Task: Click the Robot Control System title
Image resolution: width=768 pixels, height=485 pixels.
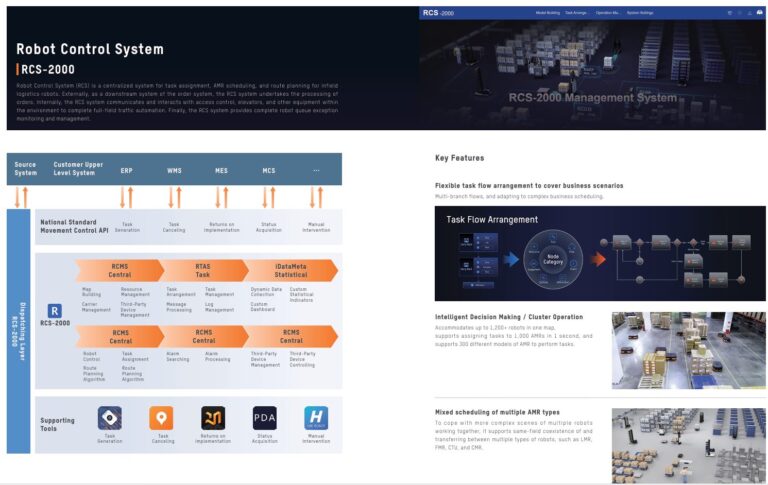Action: point(90,49)
